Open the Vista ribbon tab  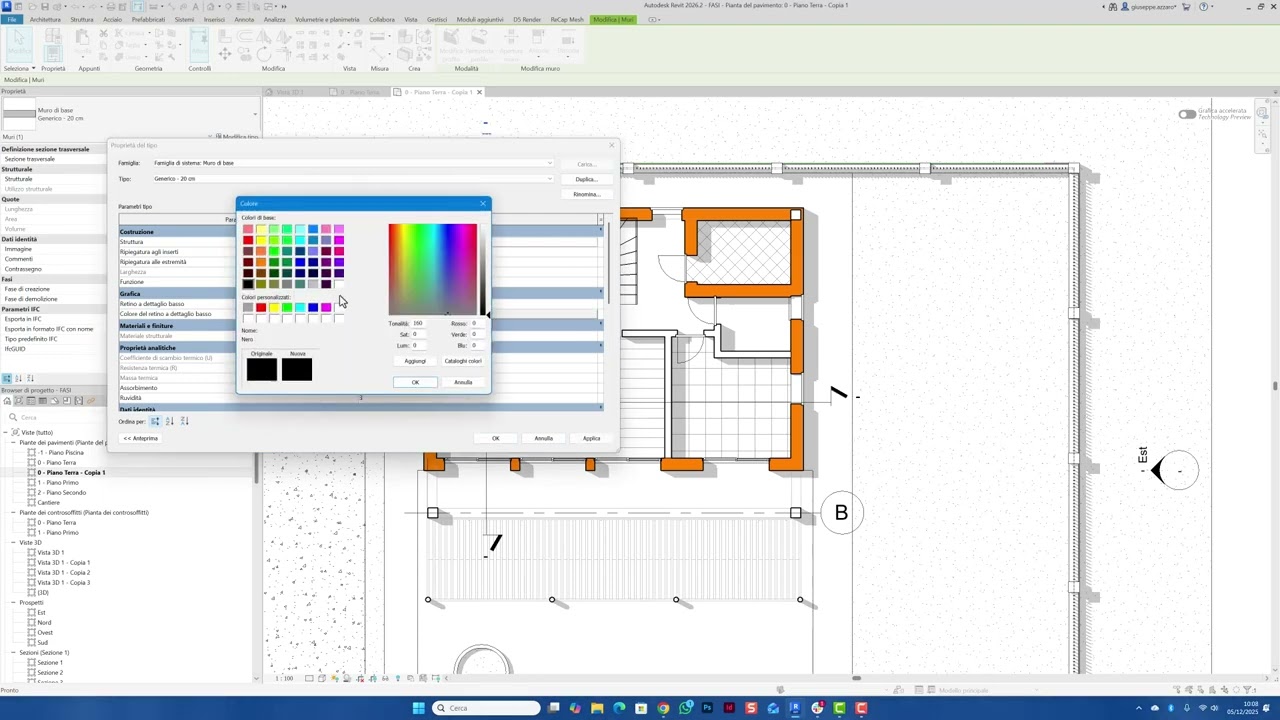tap(411, 19)
